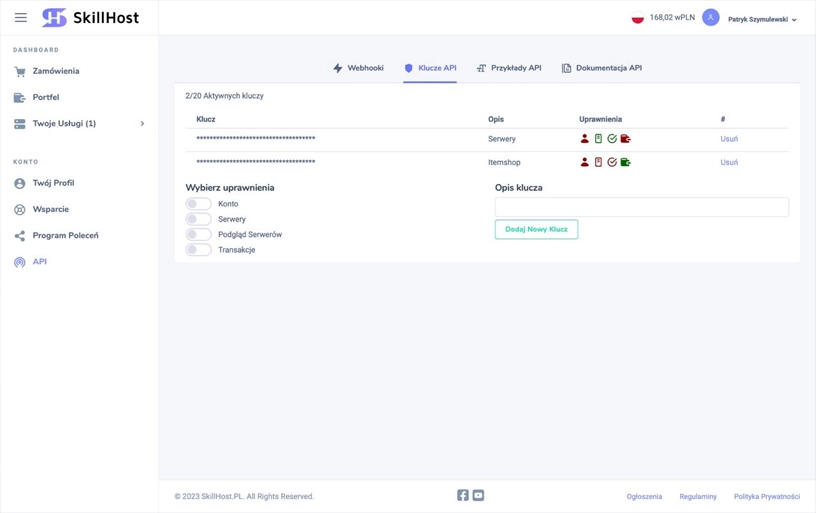Click Usuń for the Itemshop key

point(729,162)
